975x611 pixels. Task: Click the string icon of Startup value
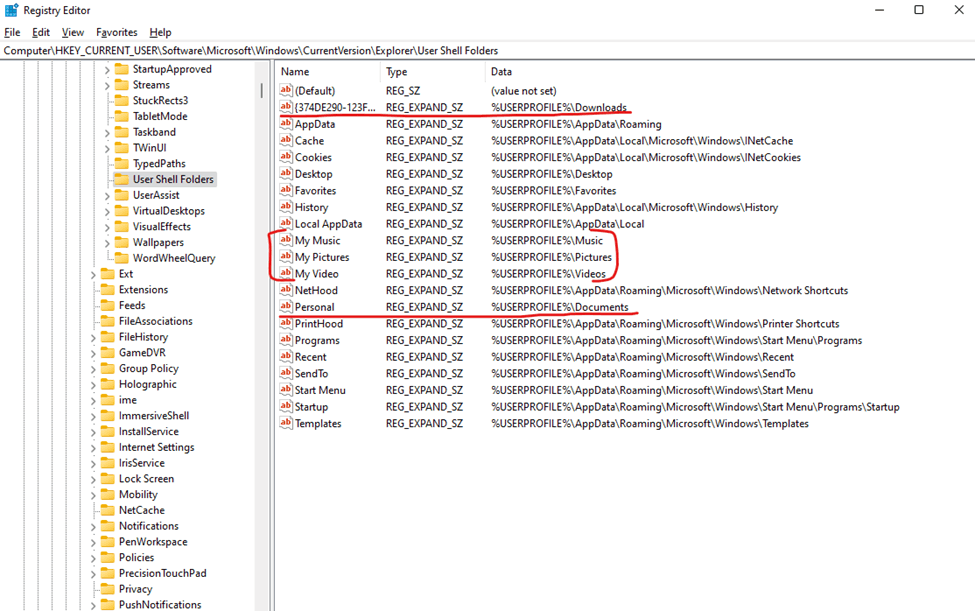pyautogui.click(x=285, y=406)
